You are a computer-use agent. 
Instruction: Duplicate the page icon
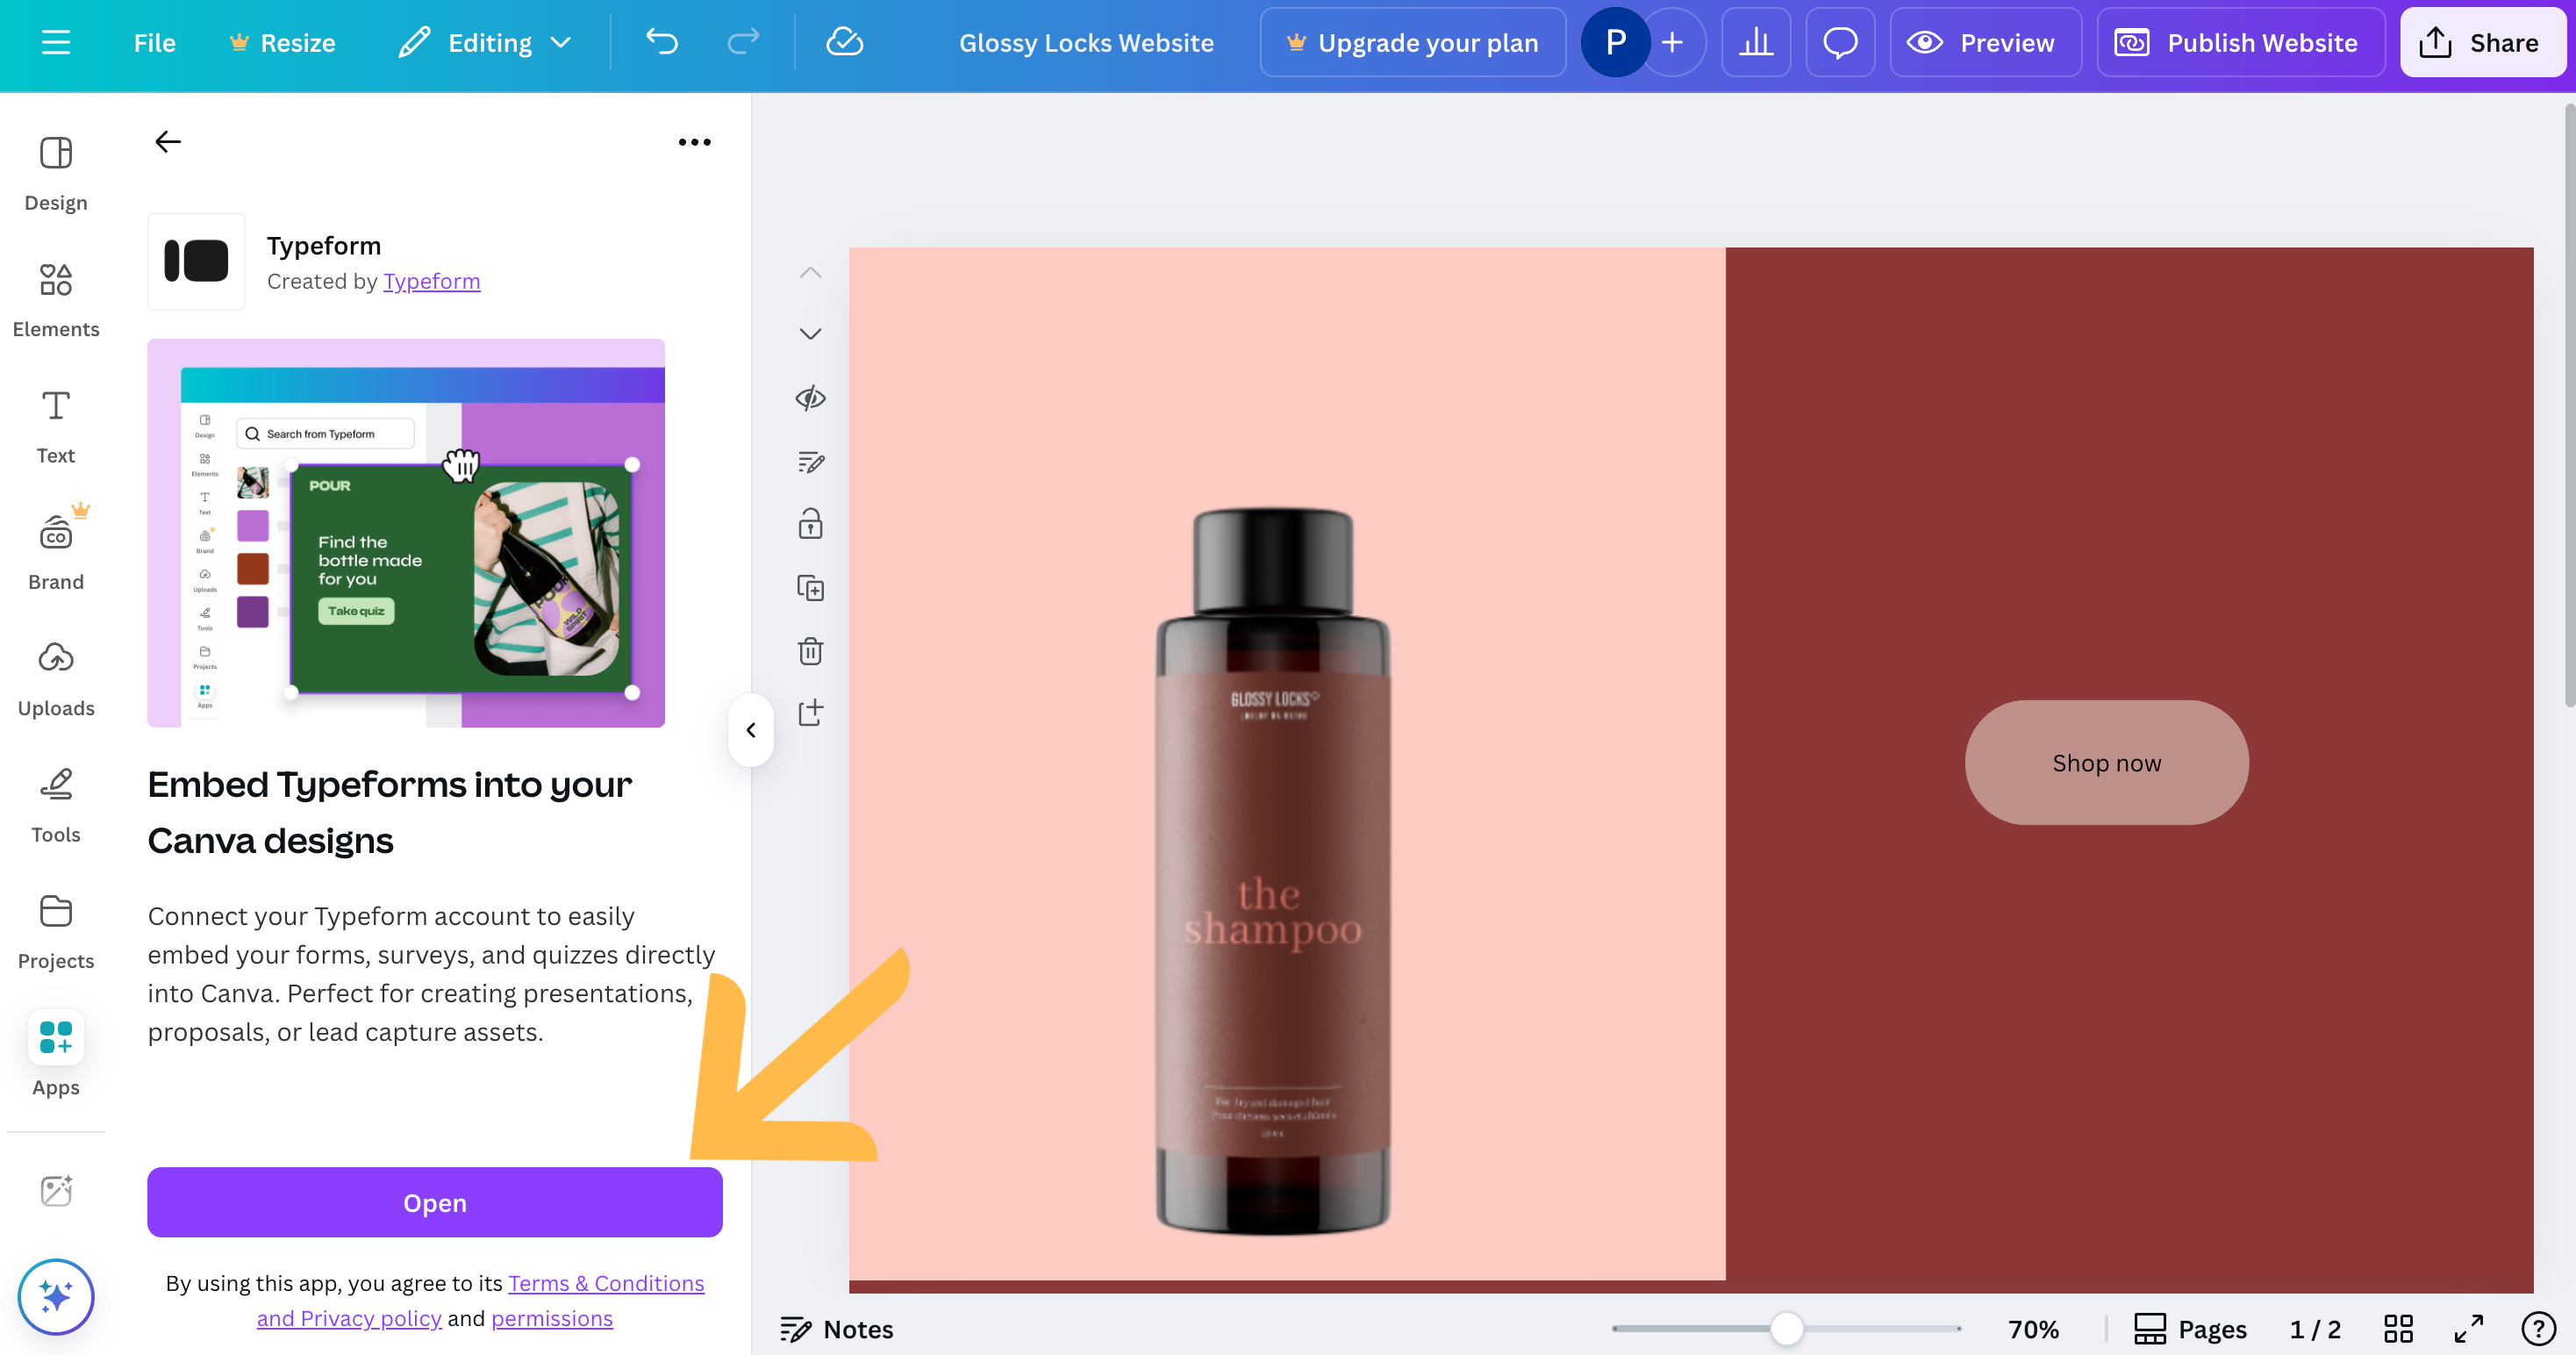810,587
